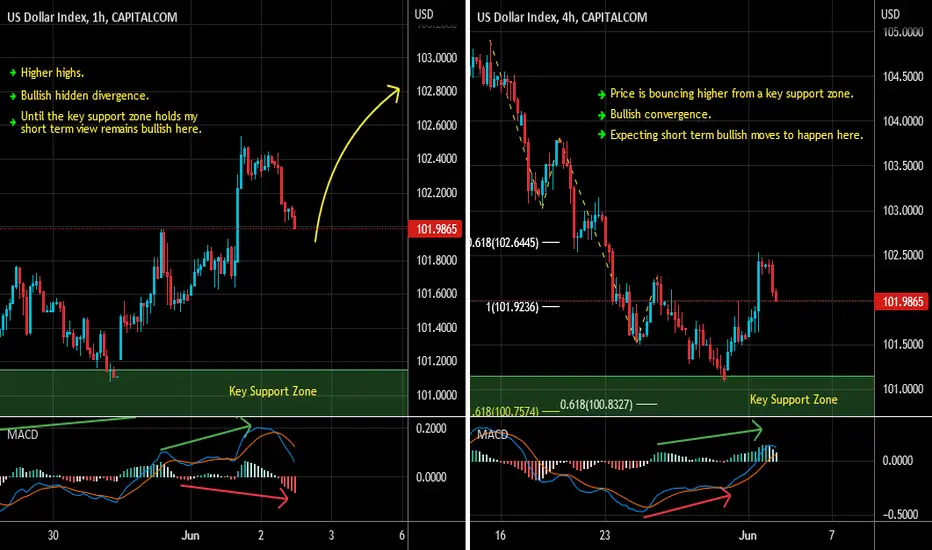Click the 101.2000 price level on 1h axis
Image resolution: width=932 pixels, height=550 pixels.
point(437,361)
